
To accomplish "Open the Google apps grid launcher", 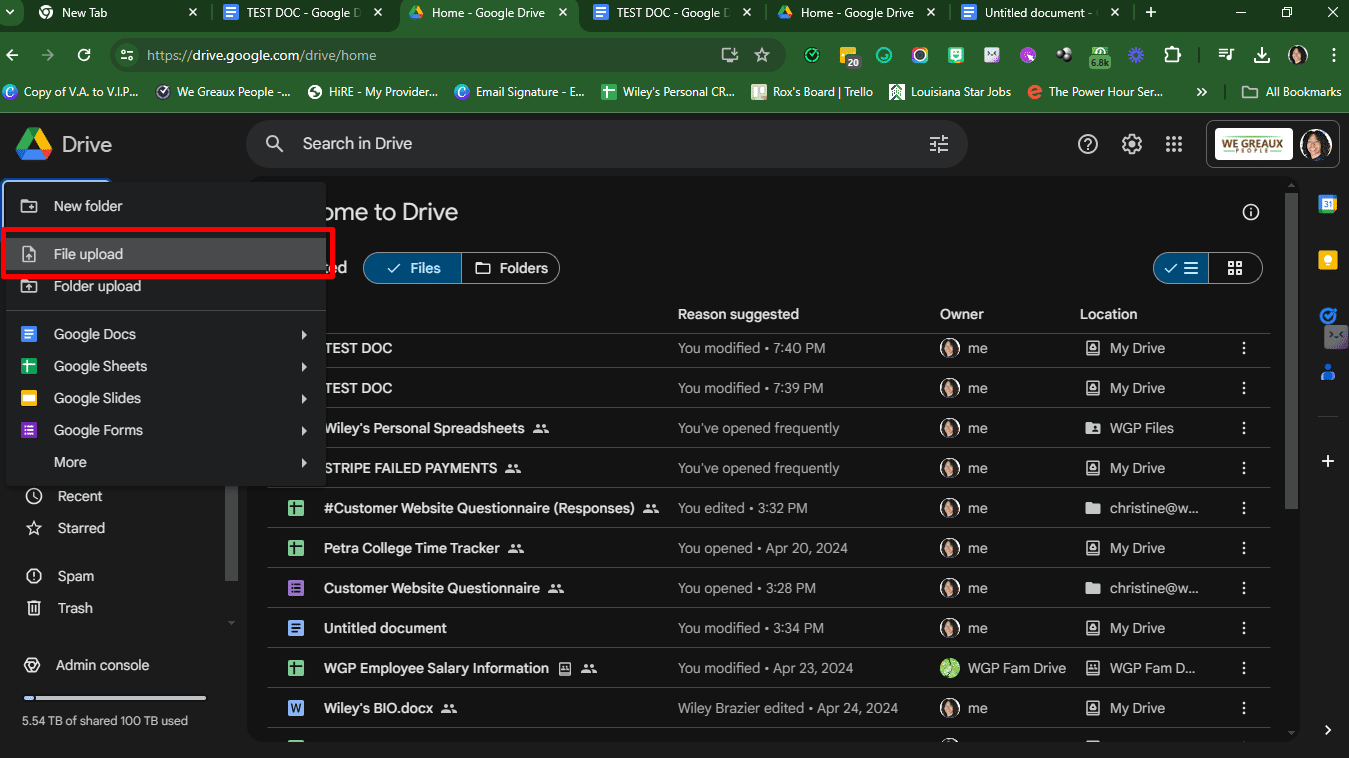I will 1174,144.
